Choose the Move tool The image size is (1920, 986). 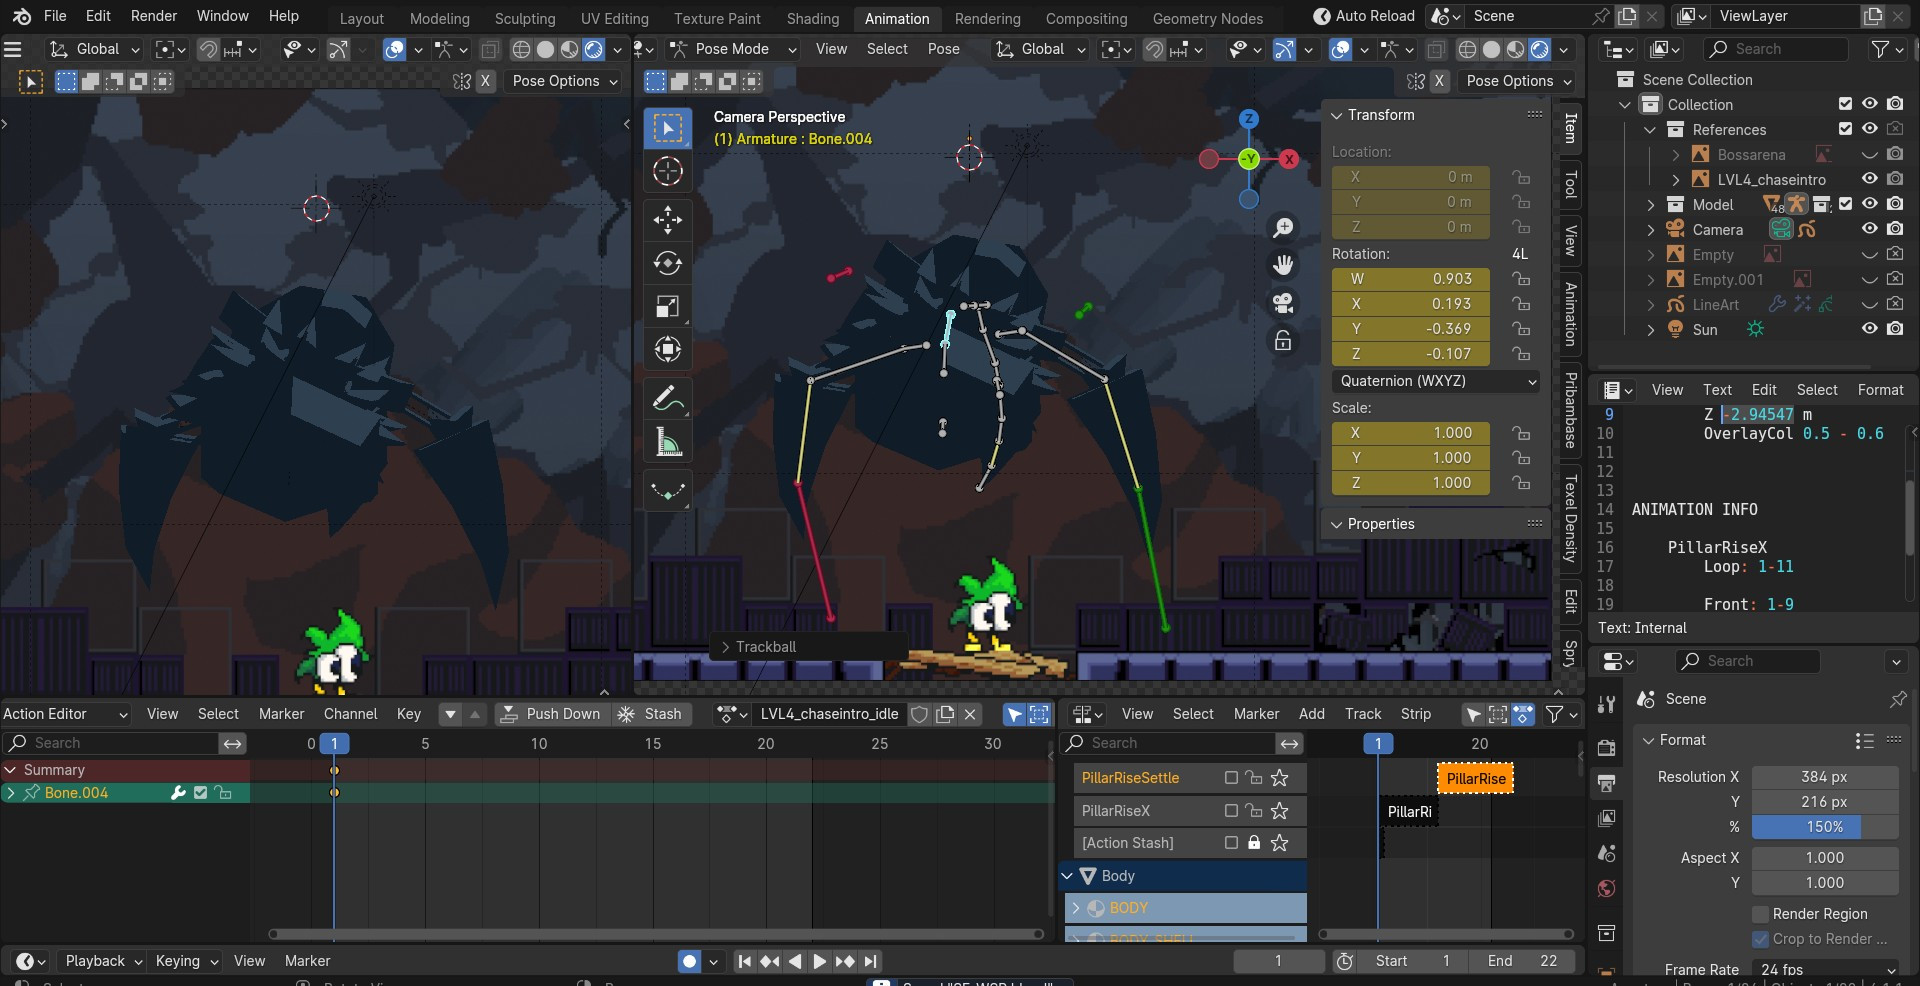(667, 220)
